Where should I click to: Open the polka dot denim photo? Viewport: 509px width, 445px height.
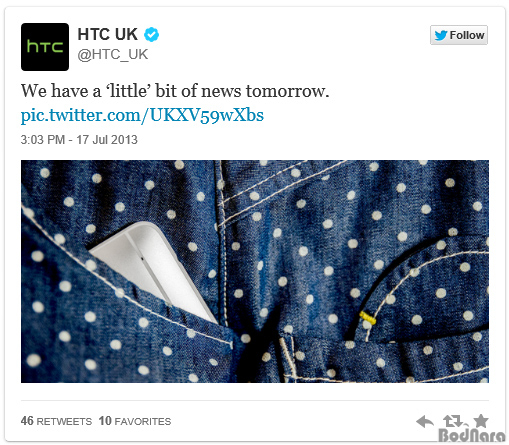(255, 271)
